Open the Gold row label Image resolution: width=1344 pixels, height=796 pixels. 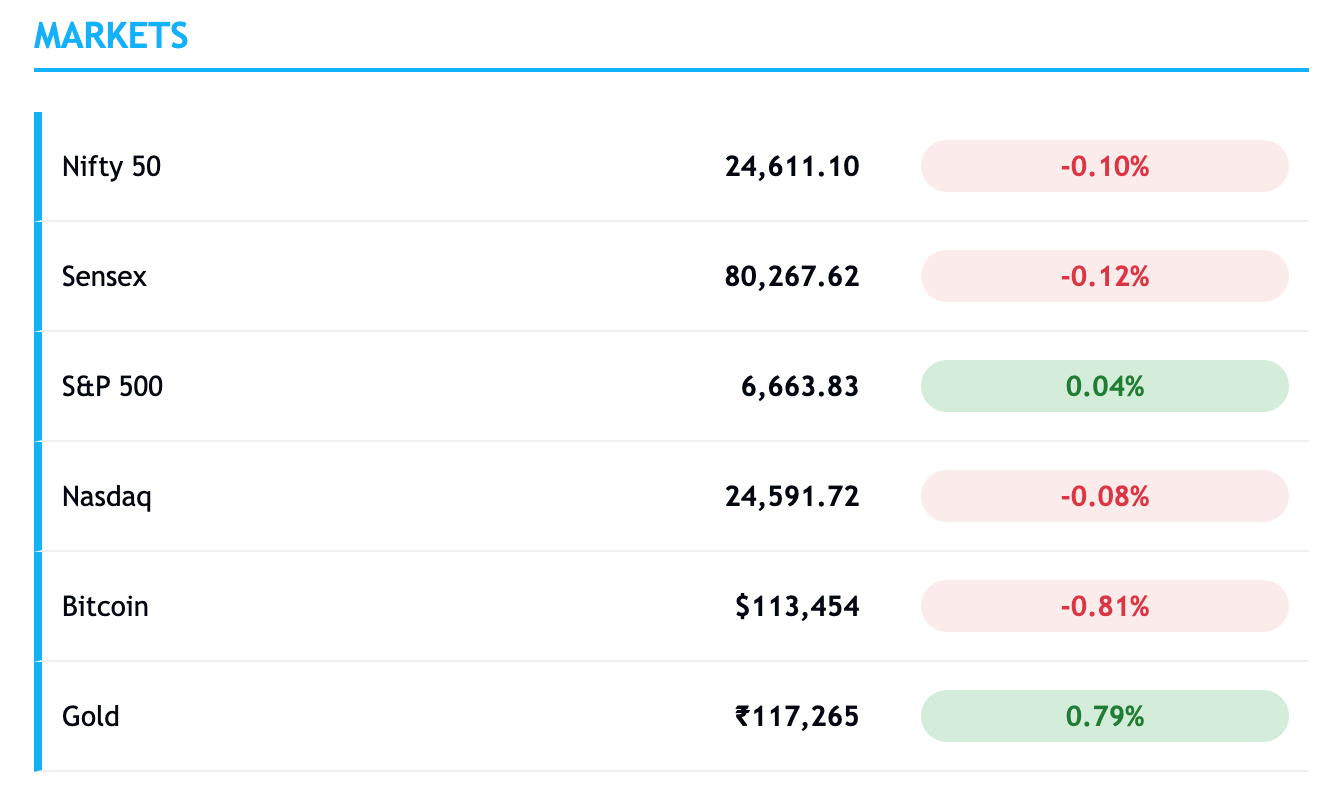point(91,716)
